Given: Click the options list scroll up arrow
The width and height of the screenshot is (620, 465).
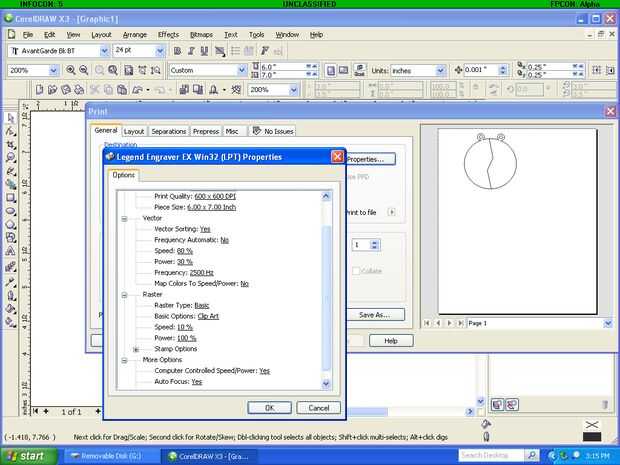Looking at the screenshot, I should 326,196.
